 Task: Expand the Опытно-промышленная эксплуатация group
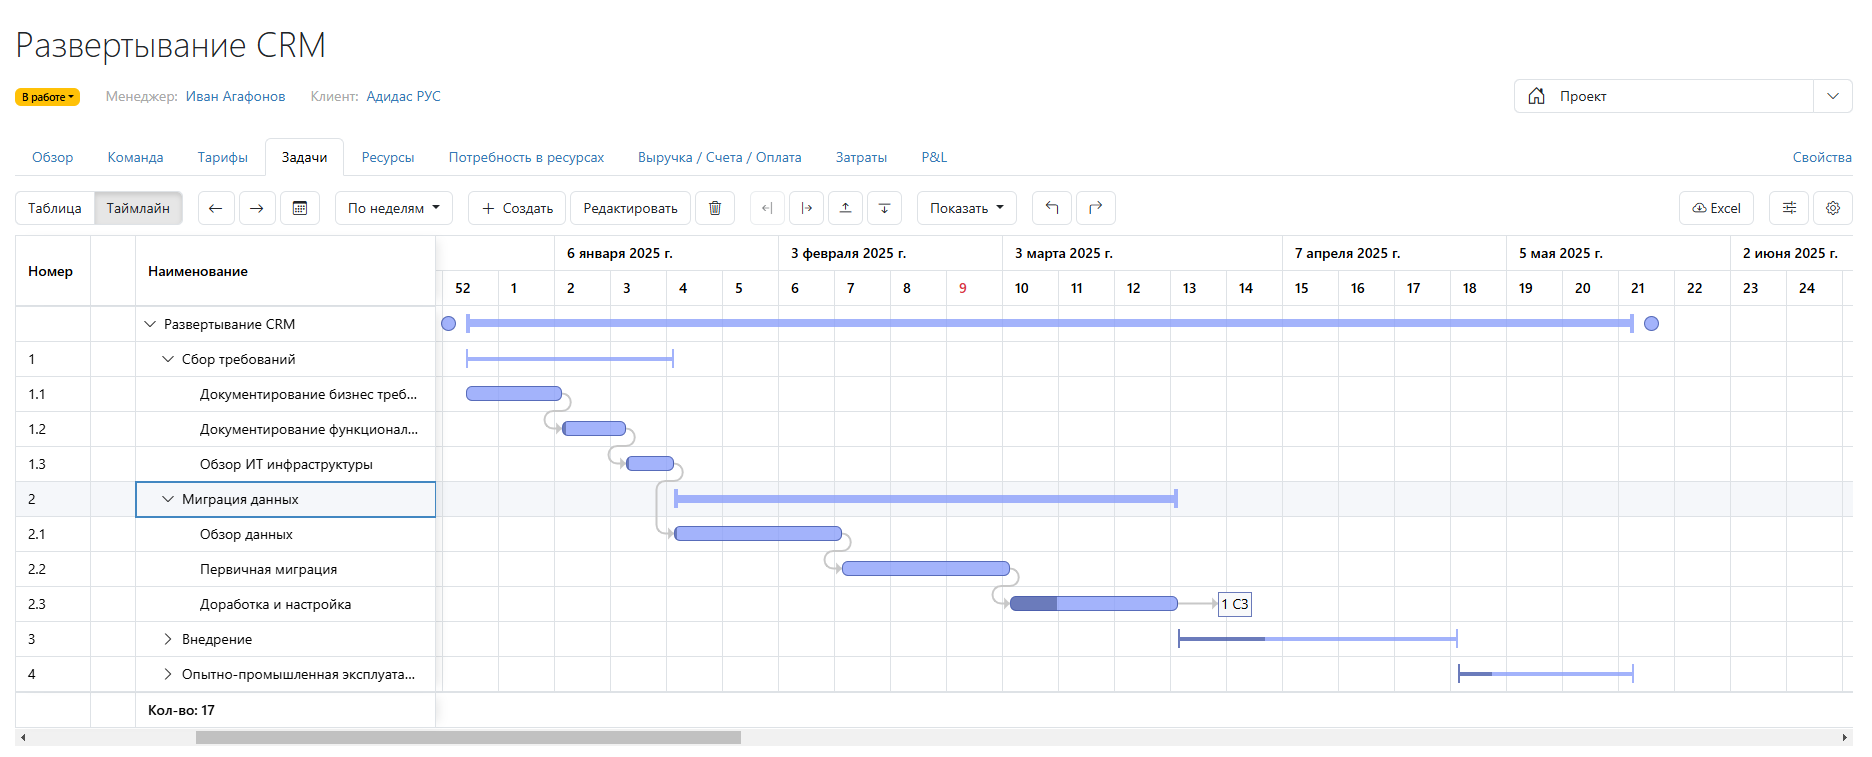point(168,674)
